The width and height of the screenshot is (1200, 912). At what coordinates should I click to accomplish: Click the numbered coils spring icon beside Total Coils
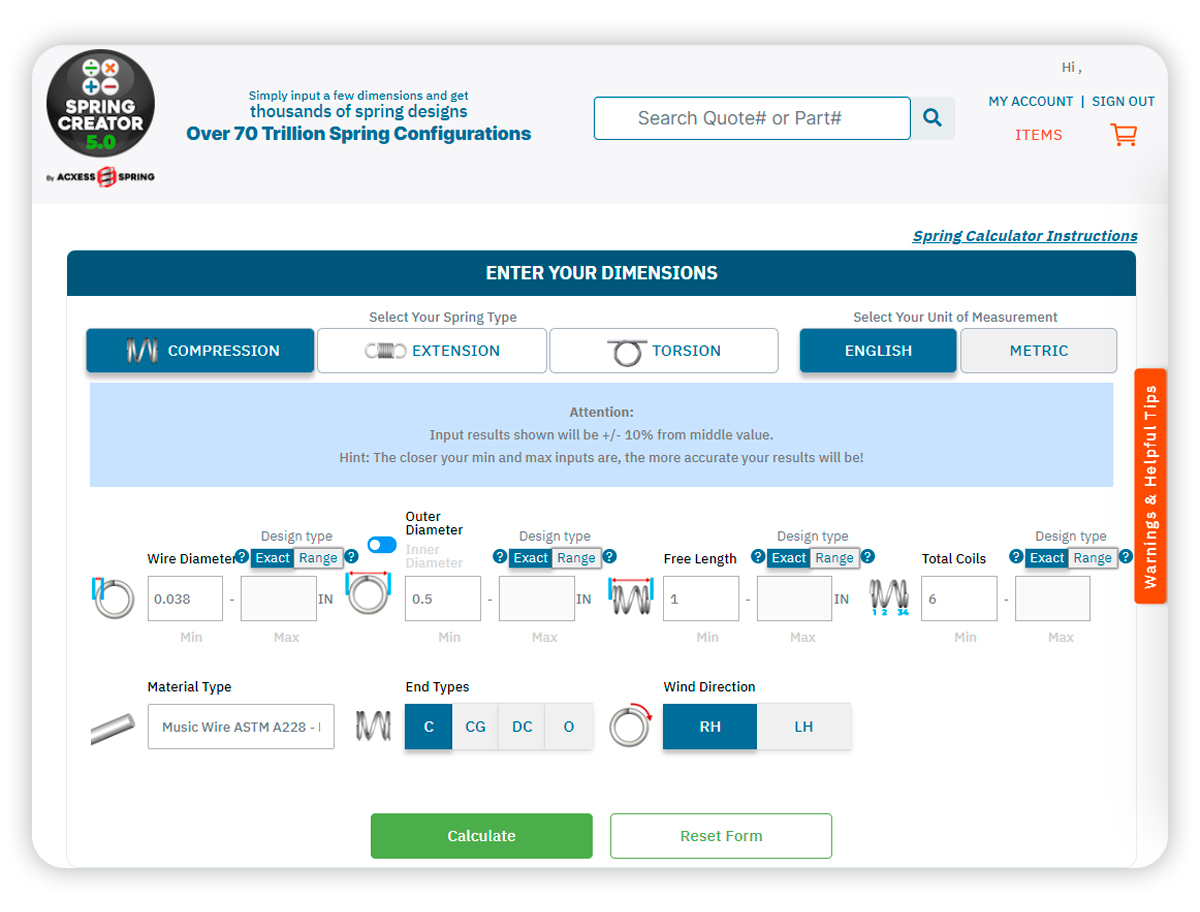pyautogui.click(x=888, y=597)
